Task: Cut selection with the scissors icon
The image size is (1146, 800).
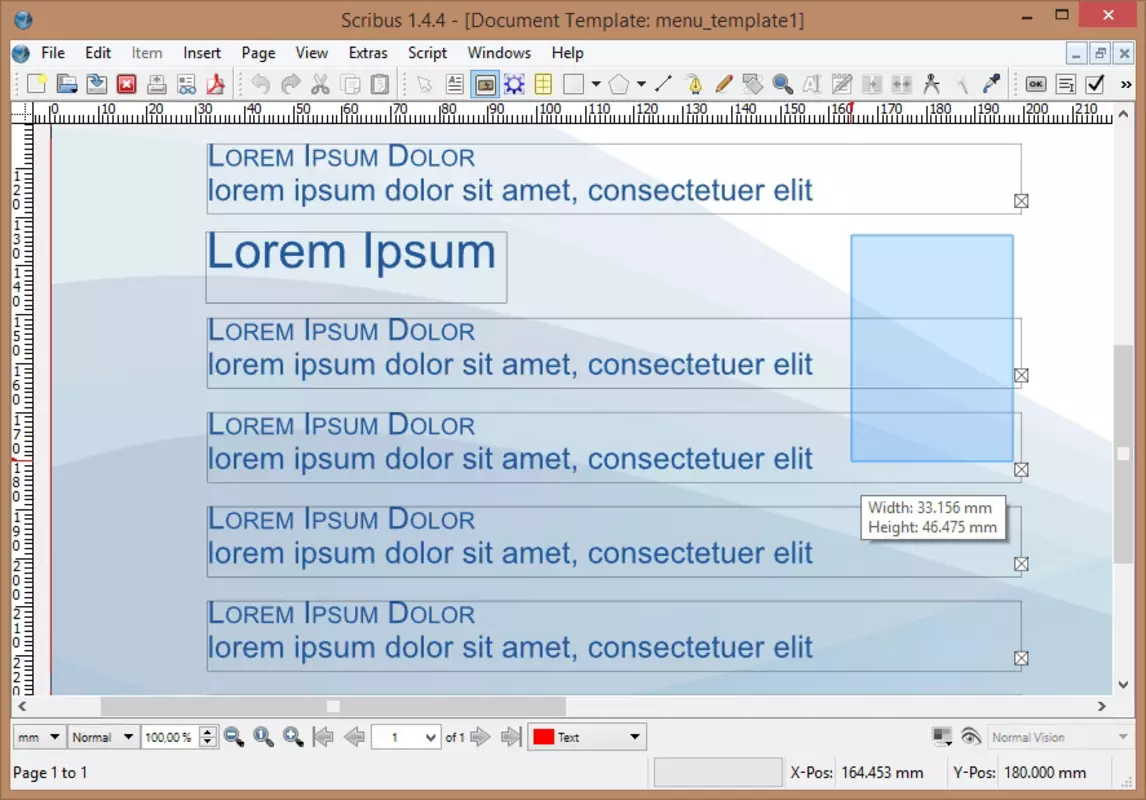Action: pyautogui.click(x=320, y=84)
